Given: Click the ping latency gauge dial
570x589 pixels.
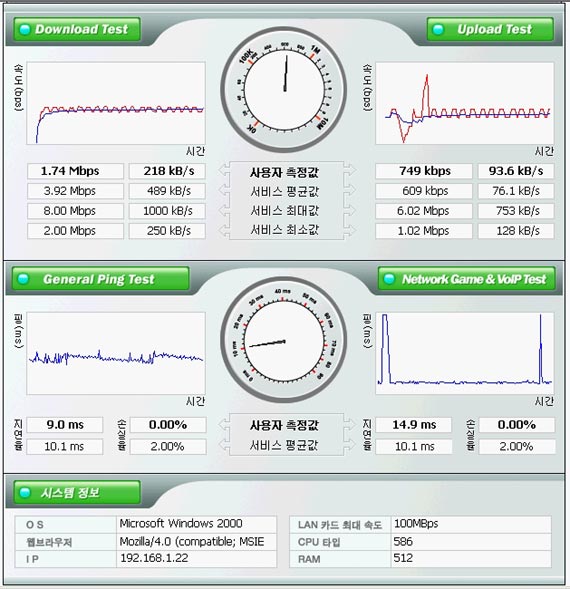Looking at the screenshot, I should point(284,340).
